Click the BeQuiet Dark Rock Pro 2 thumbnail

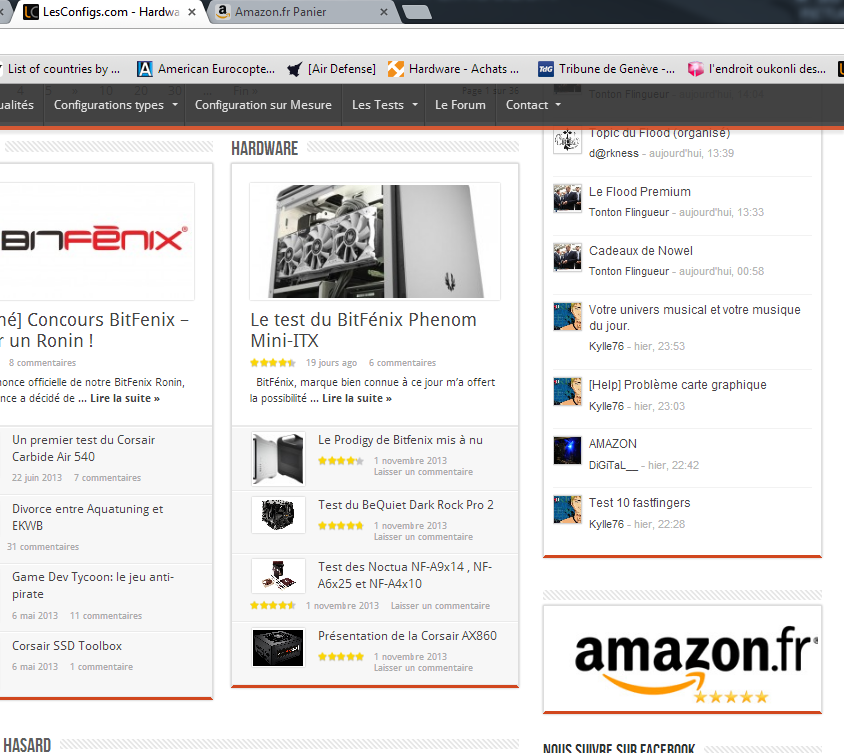point(278,515)
